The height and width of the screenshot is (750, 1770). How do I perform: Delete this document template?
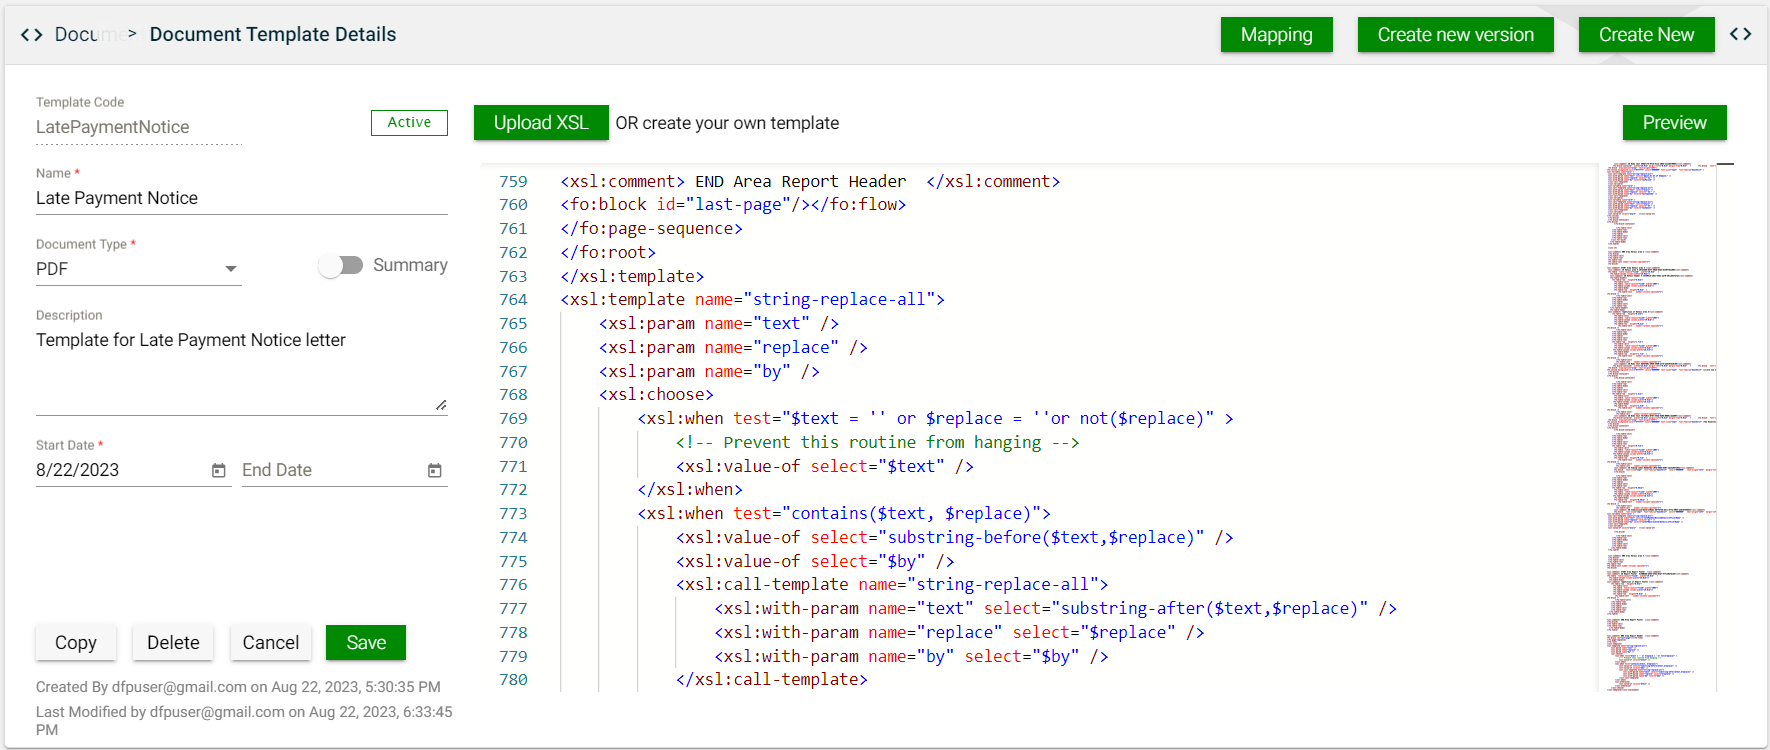(x=173, y=643)
